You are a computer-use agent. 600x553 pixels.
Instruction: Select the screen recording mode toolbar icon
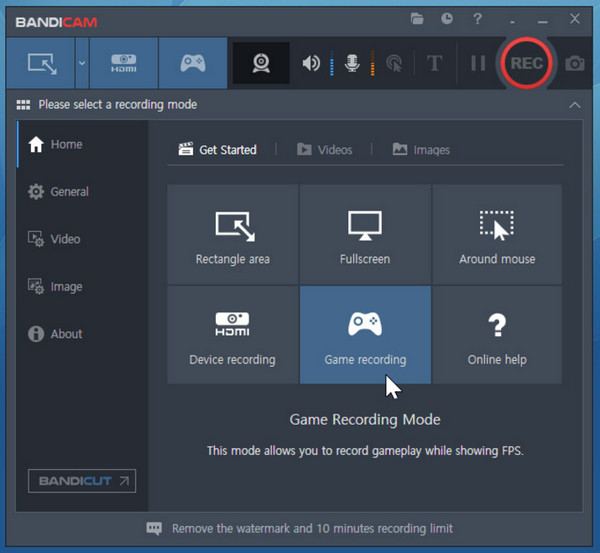coord(41,63)
